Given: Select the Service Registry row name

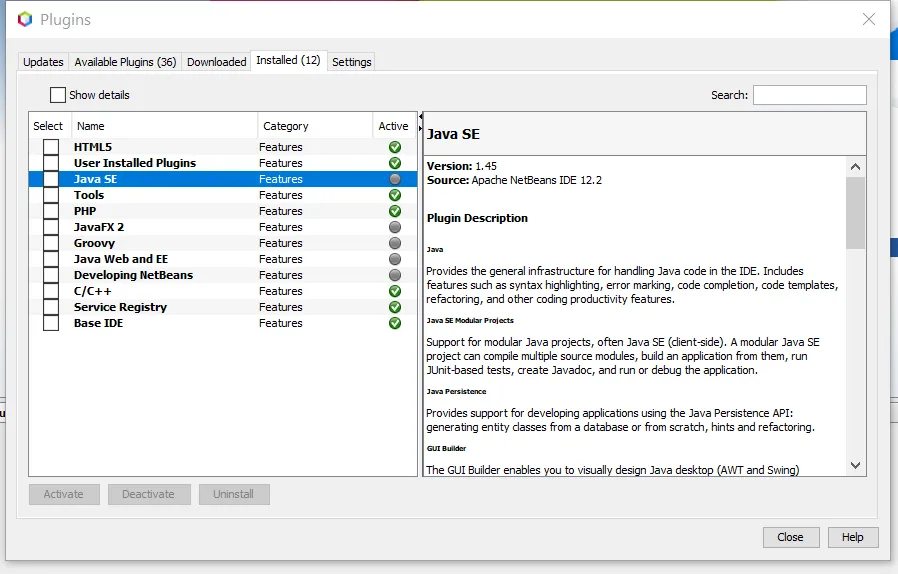Looking at the screenshot, I should click(x=120, y=308).
